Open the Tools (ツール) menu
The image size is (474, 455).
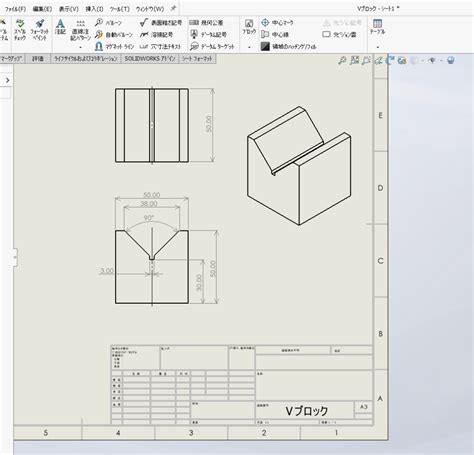tap(120, 9)
